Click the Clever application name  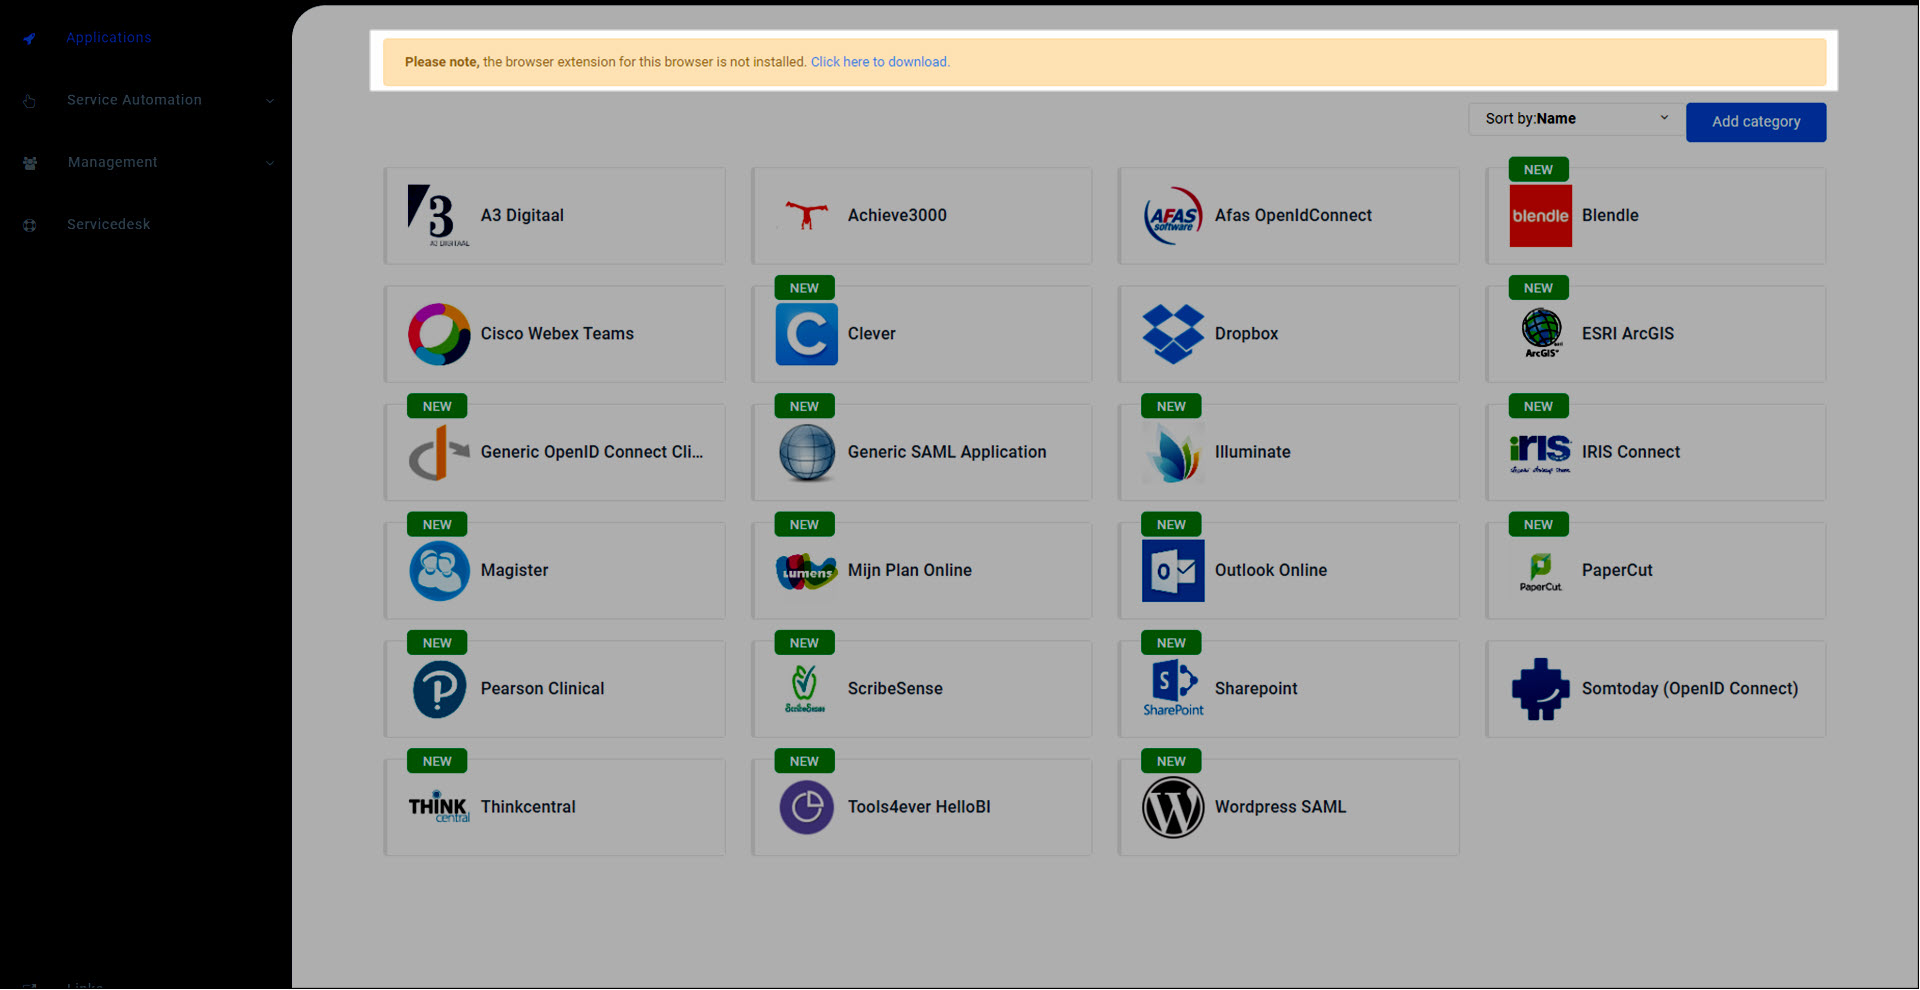coord(871,334)
